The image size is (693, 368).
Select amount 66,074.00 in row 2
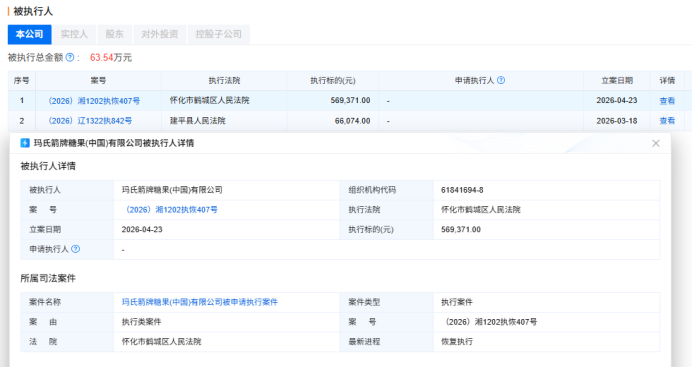352,121
